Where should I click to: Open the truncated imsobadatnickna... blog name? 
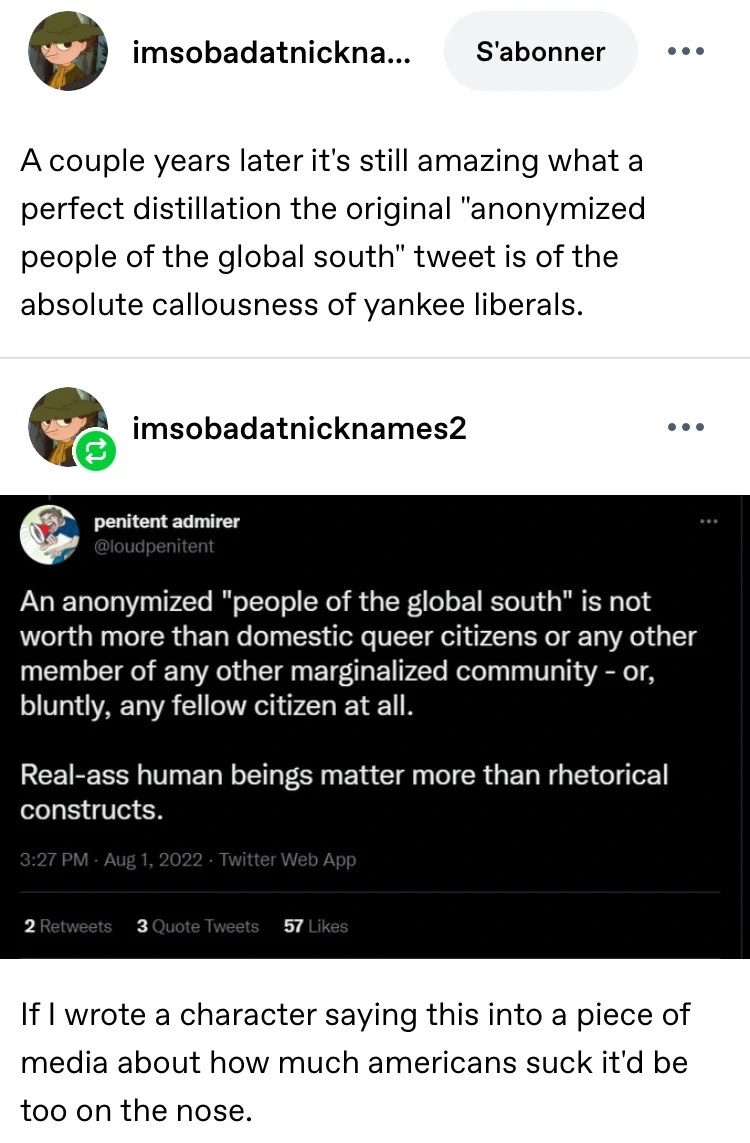(270, 53)
